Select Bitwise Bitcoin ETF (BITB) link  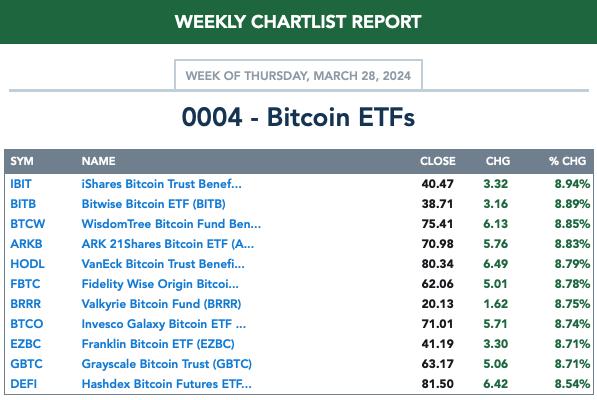[153, 204]
